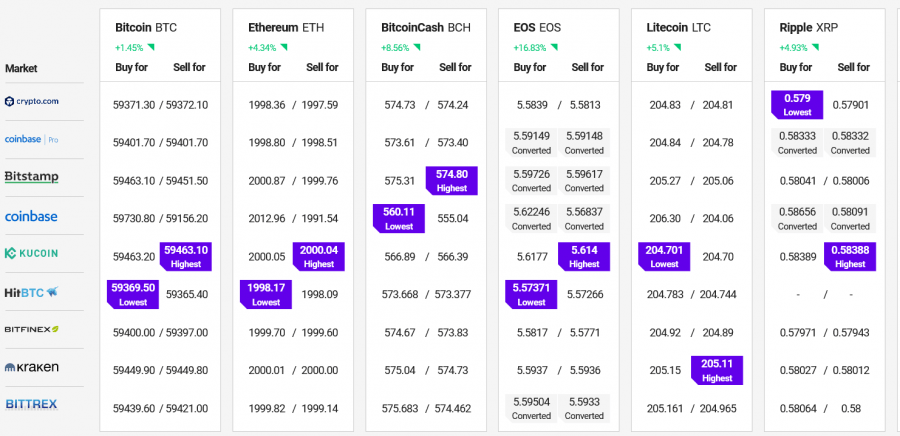Image resolution: width=900 pixels, height=436 pixels.
Task: Open the Kraken exchange logo
Action: (x=32, y=367)
